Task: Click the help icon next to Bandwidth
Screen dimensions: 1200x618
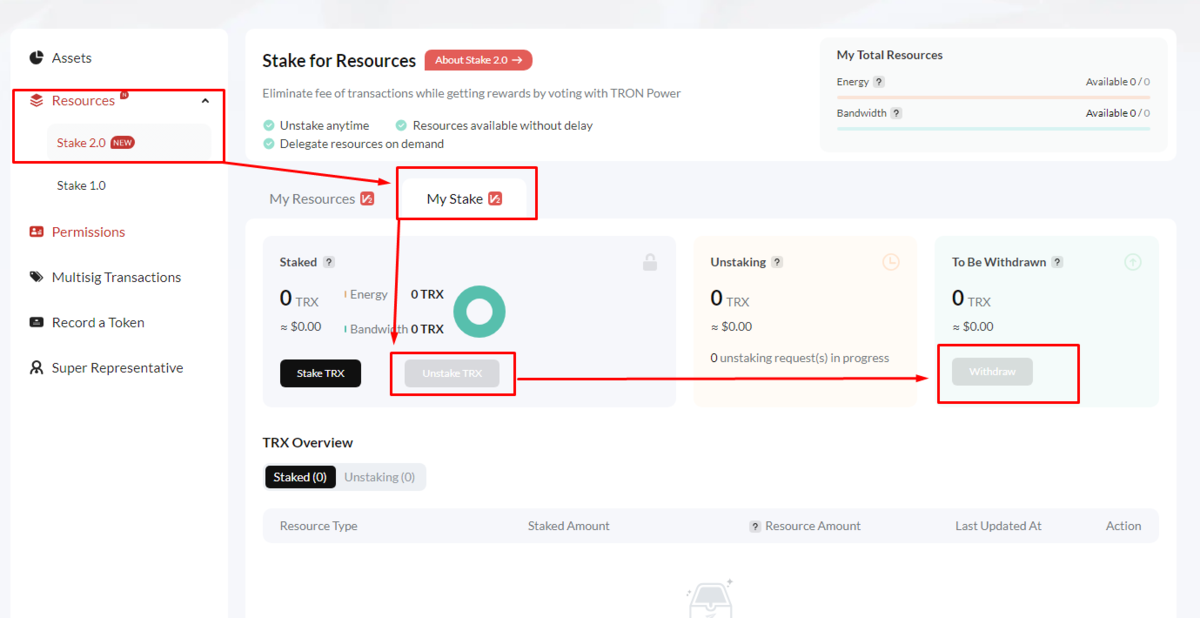Action: tap(896, 113)
